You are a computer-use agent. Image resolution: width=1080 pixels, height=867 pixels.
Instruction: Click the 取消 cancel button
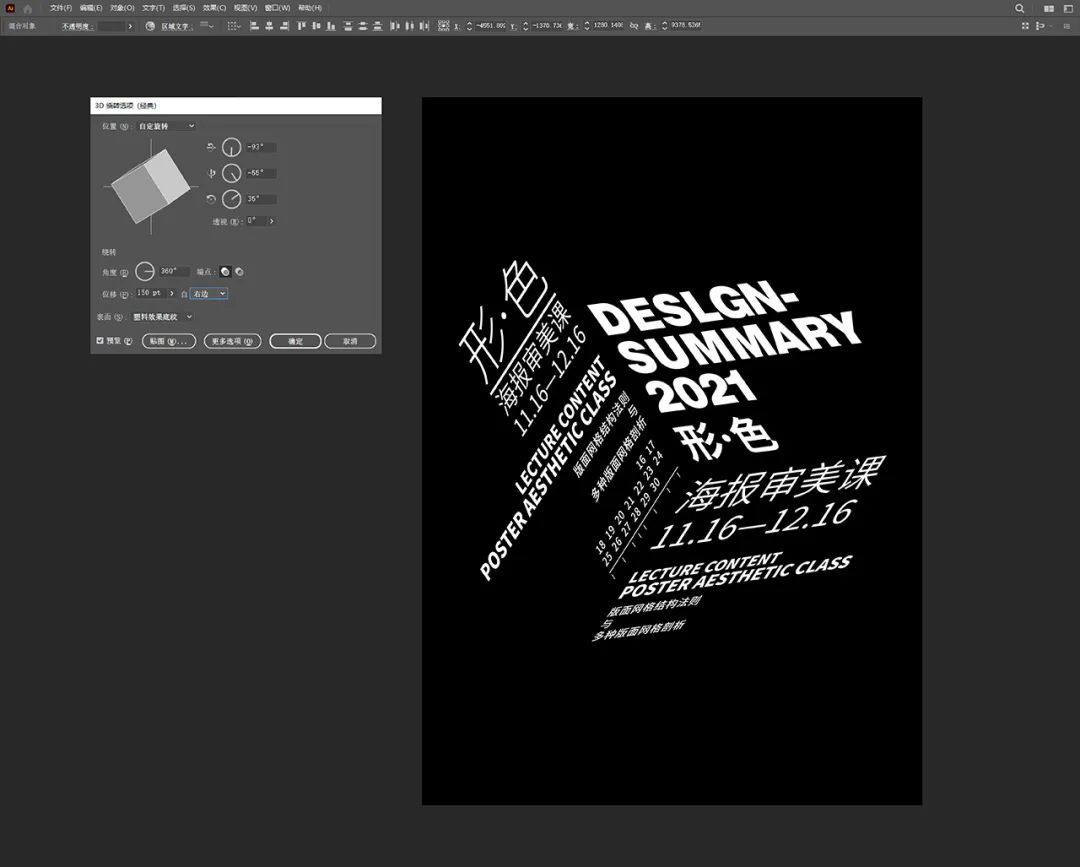pos(350,341)
